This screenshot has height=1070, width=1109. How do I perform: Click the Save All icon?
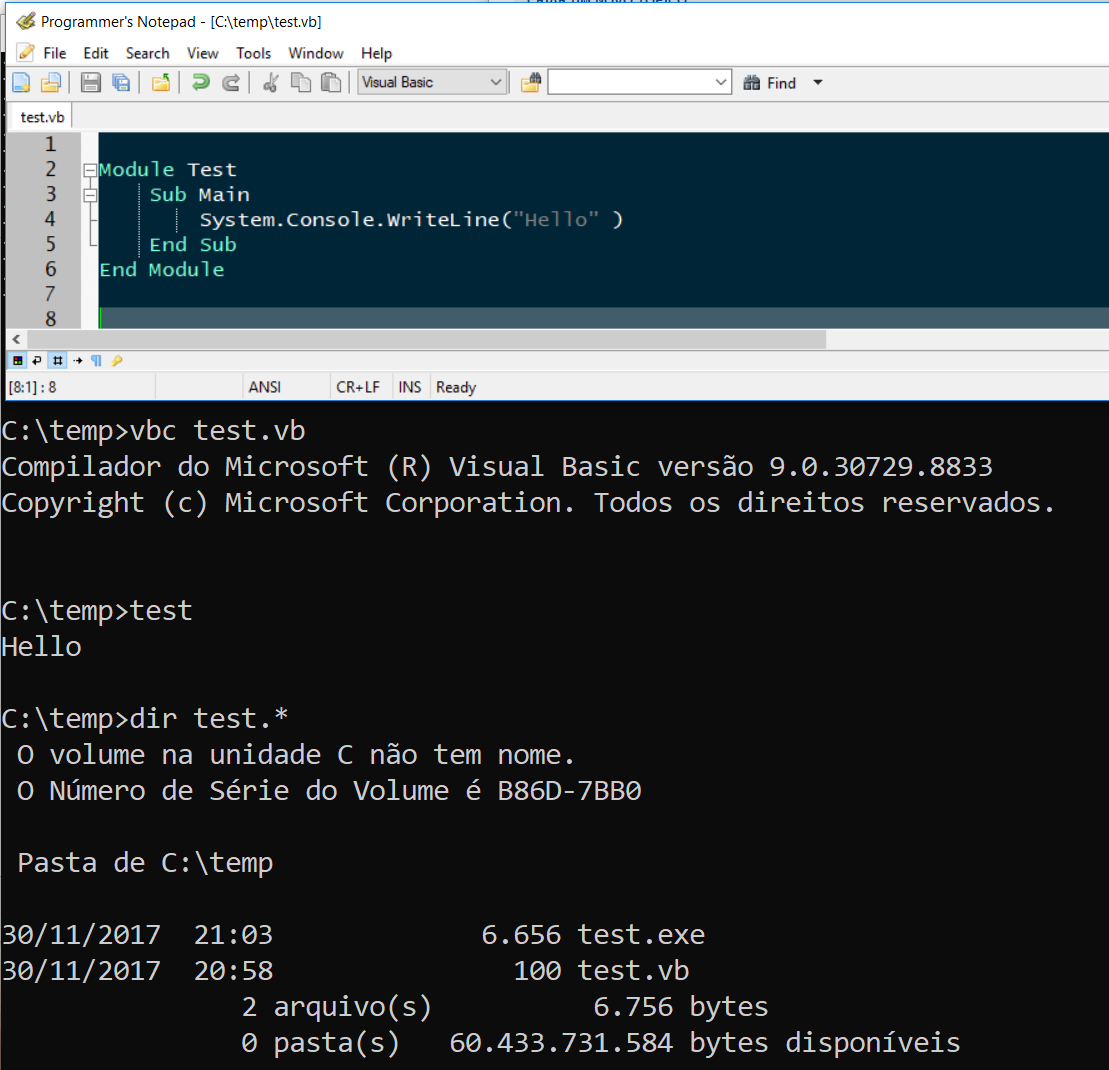coord(121,83)
